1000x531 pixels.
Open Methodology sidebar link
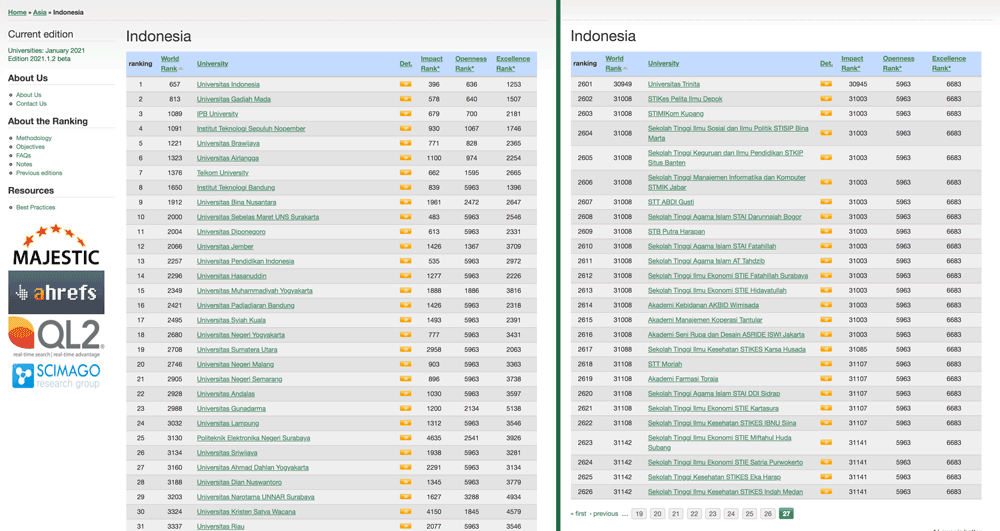coord(34,138)
